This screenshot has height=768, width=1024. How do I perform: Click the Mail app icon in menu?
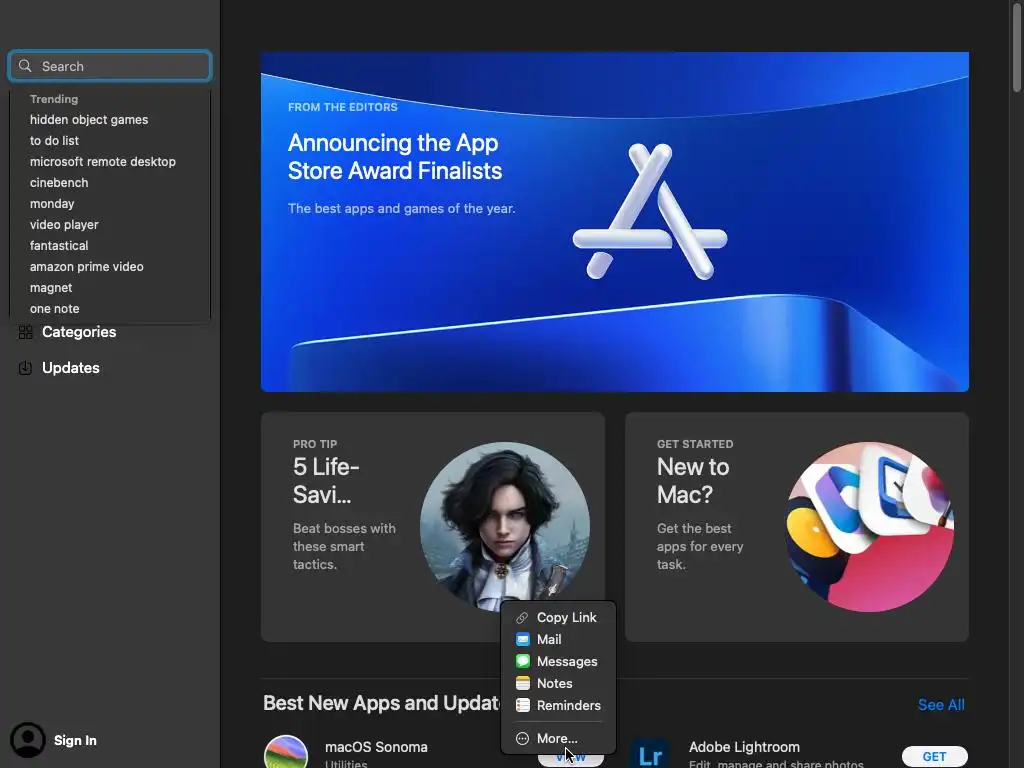click(x=522, y=639)
